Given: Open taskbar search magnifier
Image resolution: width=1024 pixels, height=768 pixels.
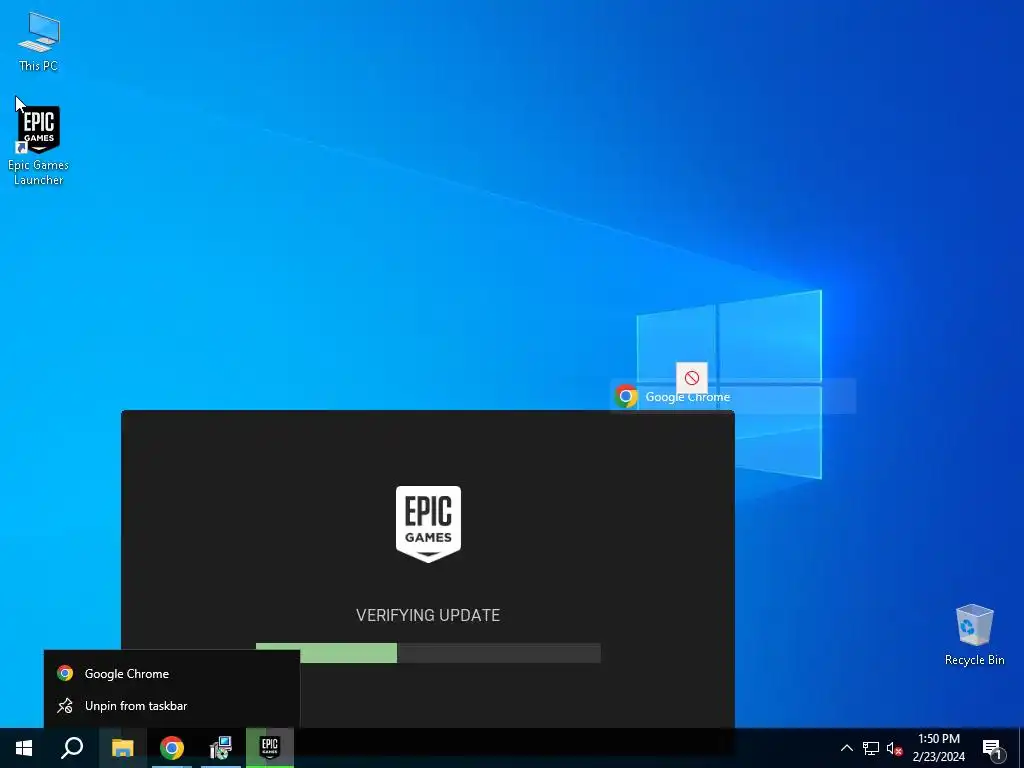Looking at the screenshot, I should pyautogui.click(x=72, y=748).
